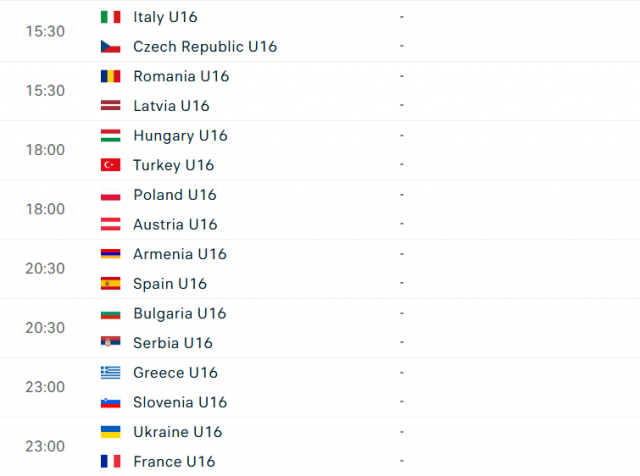This screenshot has height=476, width=640.
Task: Select the Serbia flag icon
Action: 111,343
